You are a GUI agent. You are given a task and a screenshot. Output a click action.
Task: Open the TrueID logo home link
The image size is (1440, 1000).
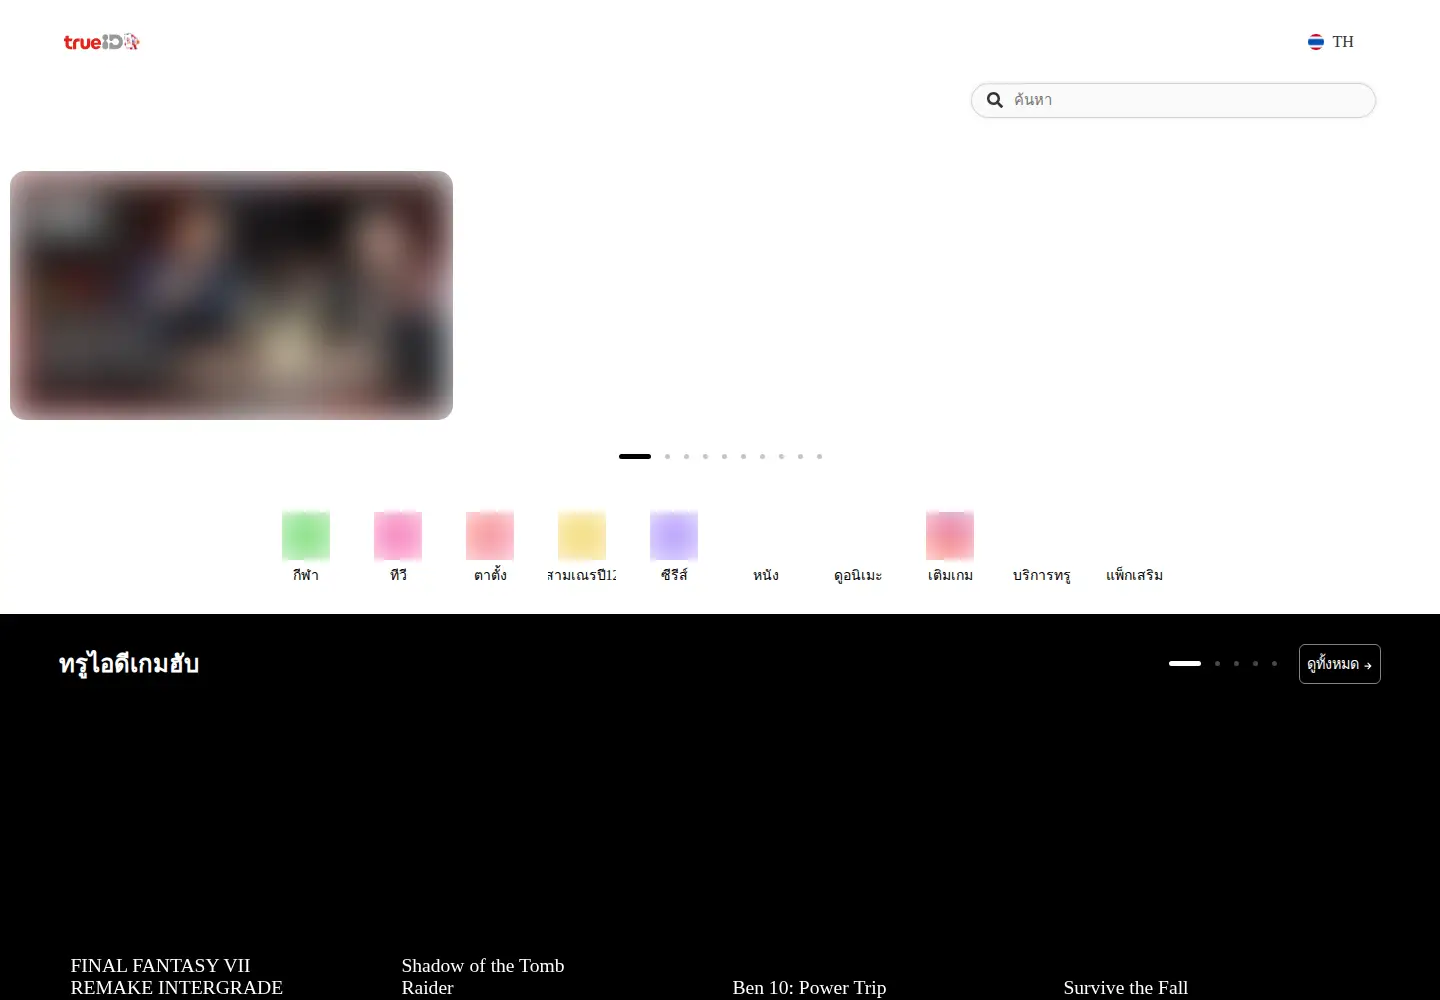tap(102, 42)
